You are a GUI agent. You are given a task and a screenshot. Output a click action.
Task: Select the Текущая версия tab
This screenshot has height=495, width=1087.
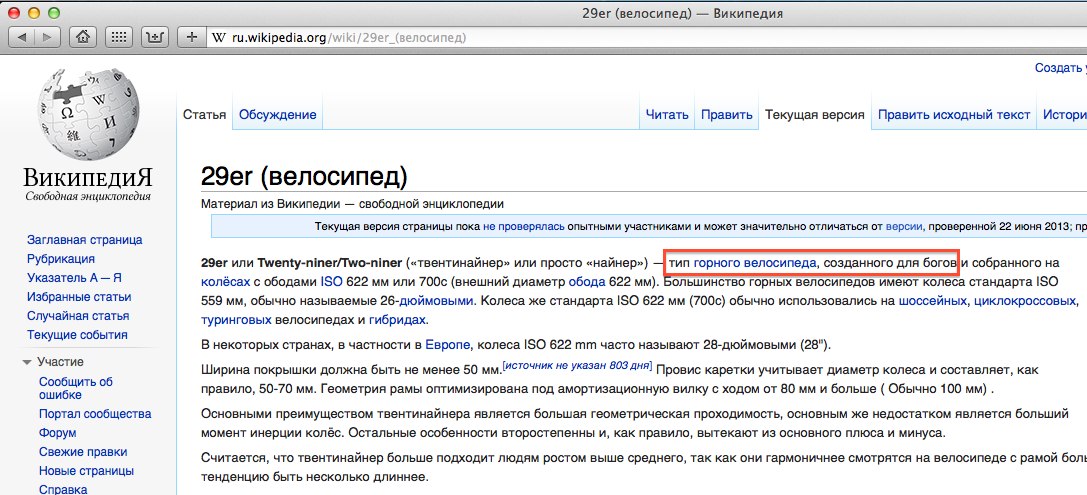tap(815, 115)
